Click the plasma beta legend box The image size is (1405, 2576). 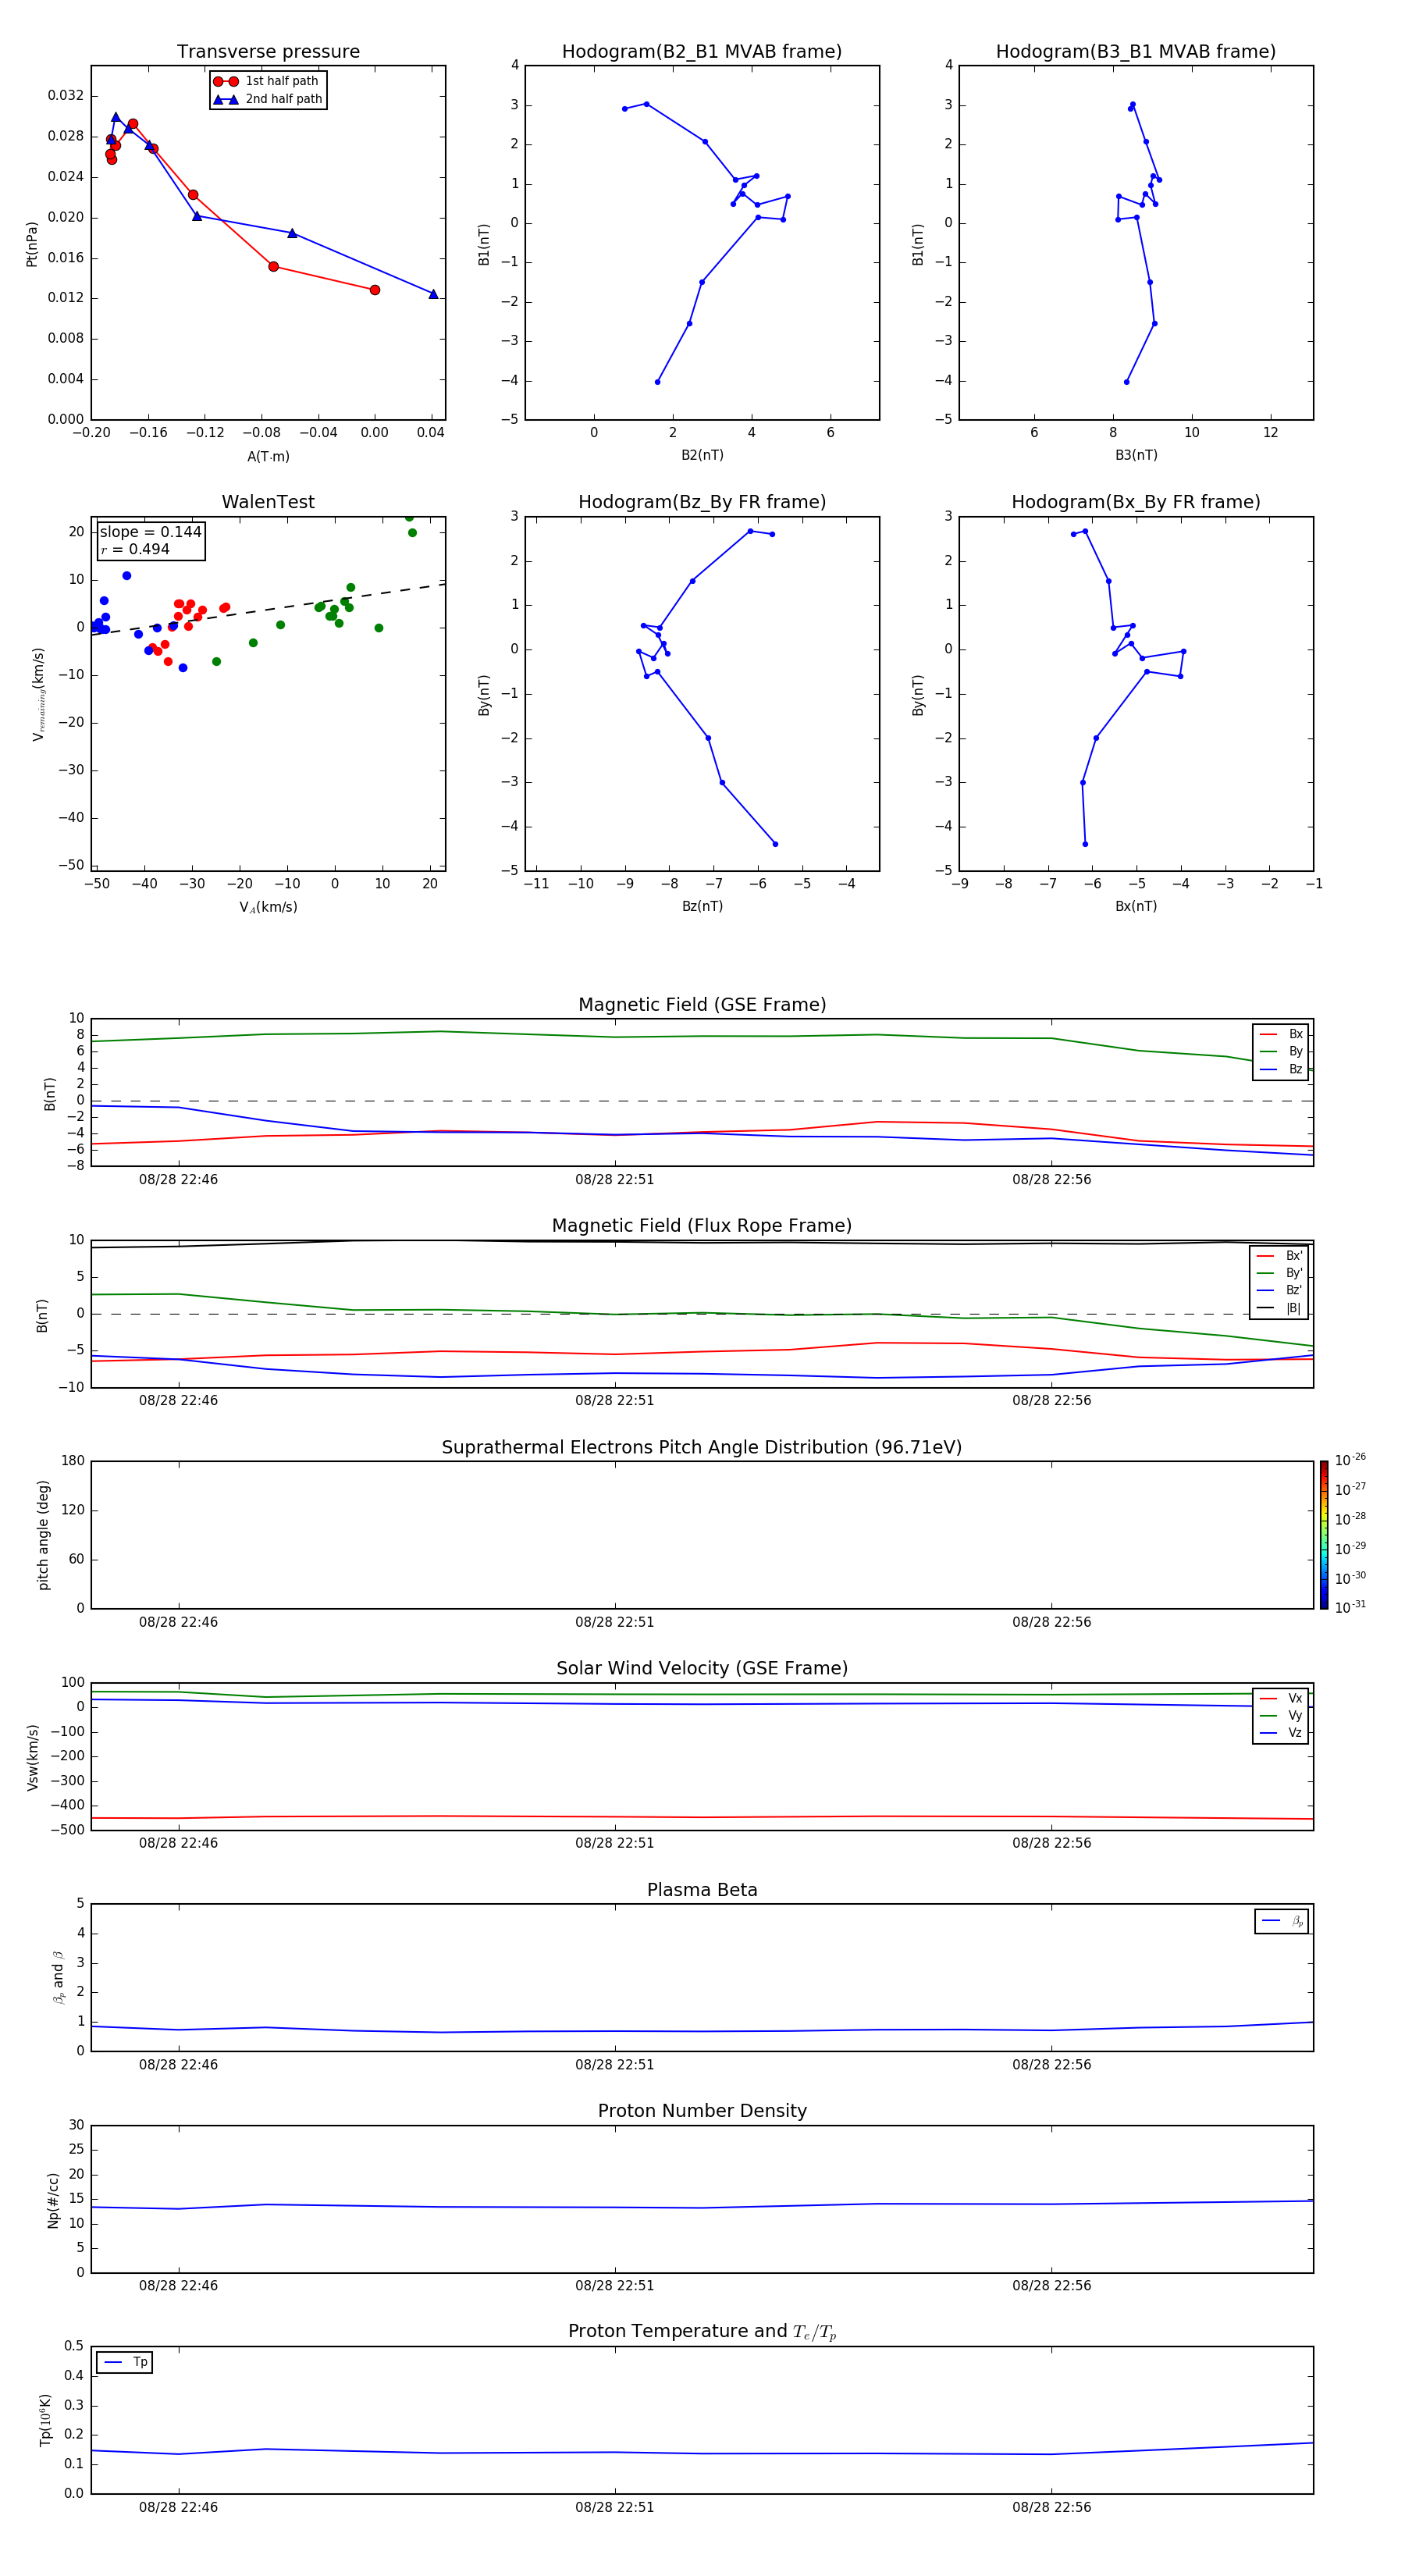1281,1921
